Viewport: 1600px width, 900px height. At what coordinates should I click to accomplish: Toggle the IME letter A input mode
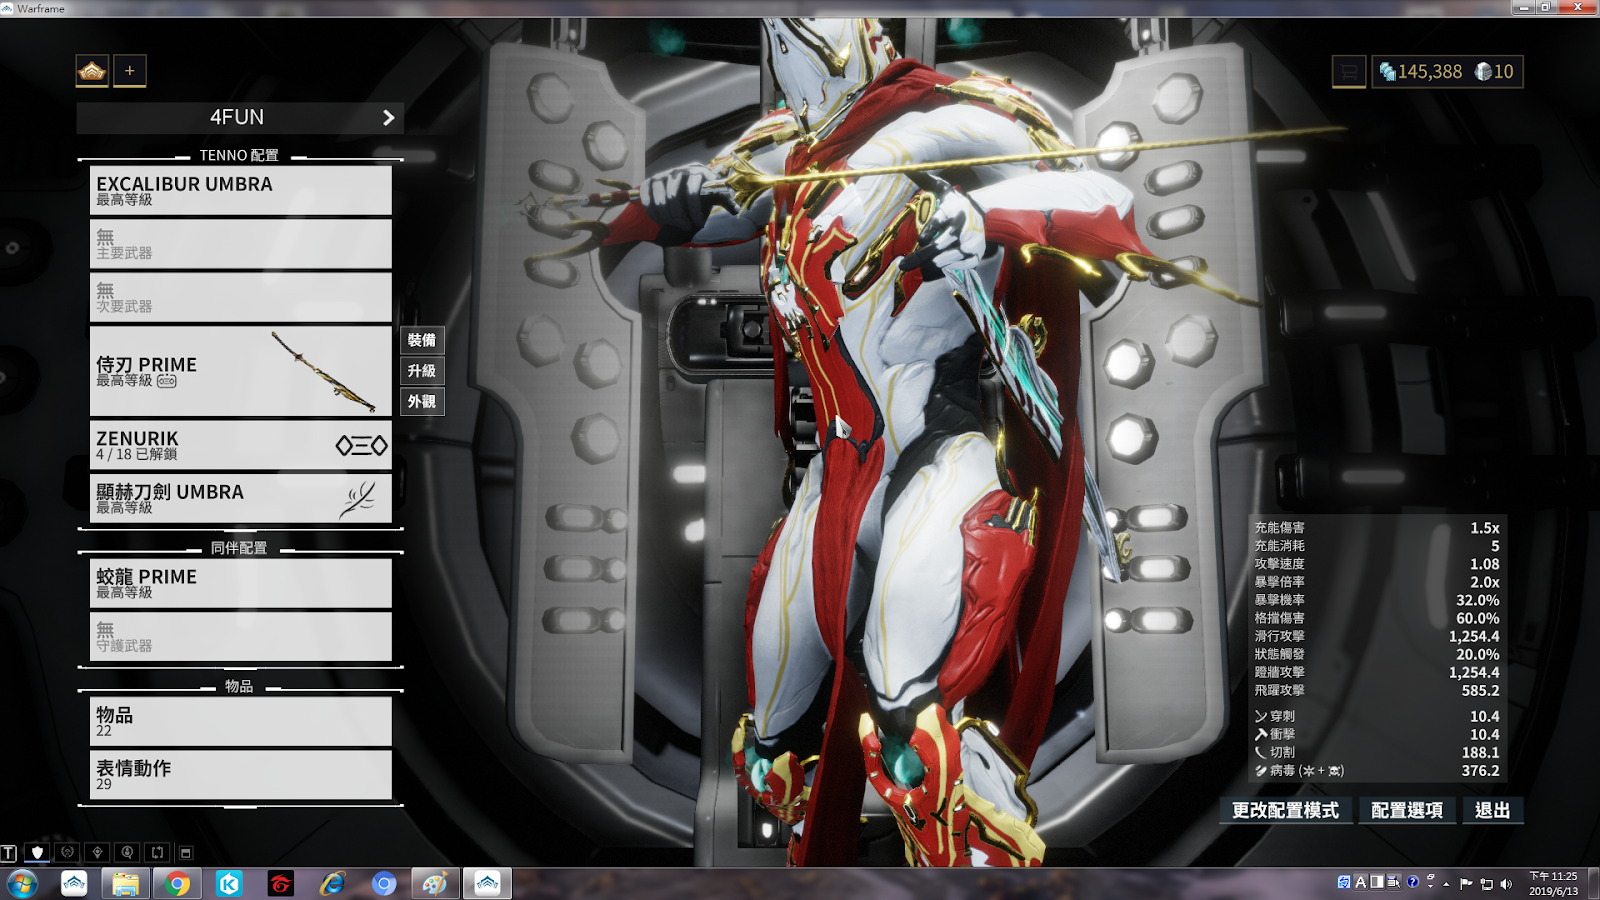(x=1361, y=882)
